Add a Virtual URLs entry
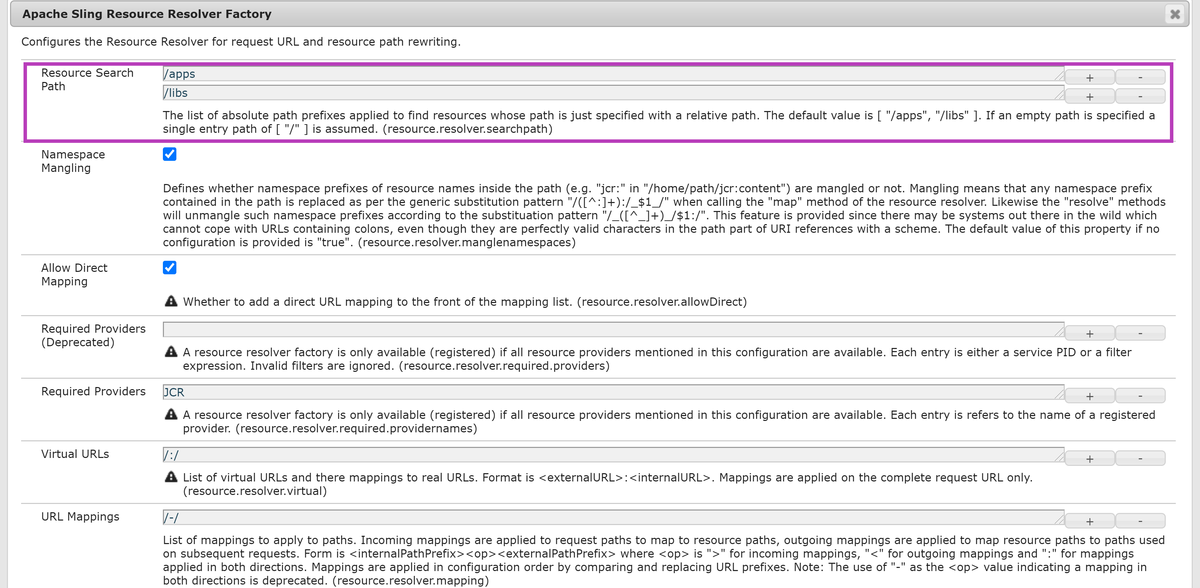This screenshot has height=588, width=1200. click(x=1090, y=459)
